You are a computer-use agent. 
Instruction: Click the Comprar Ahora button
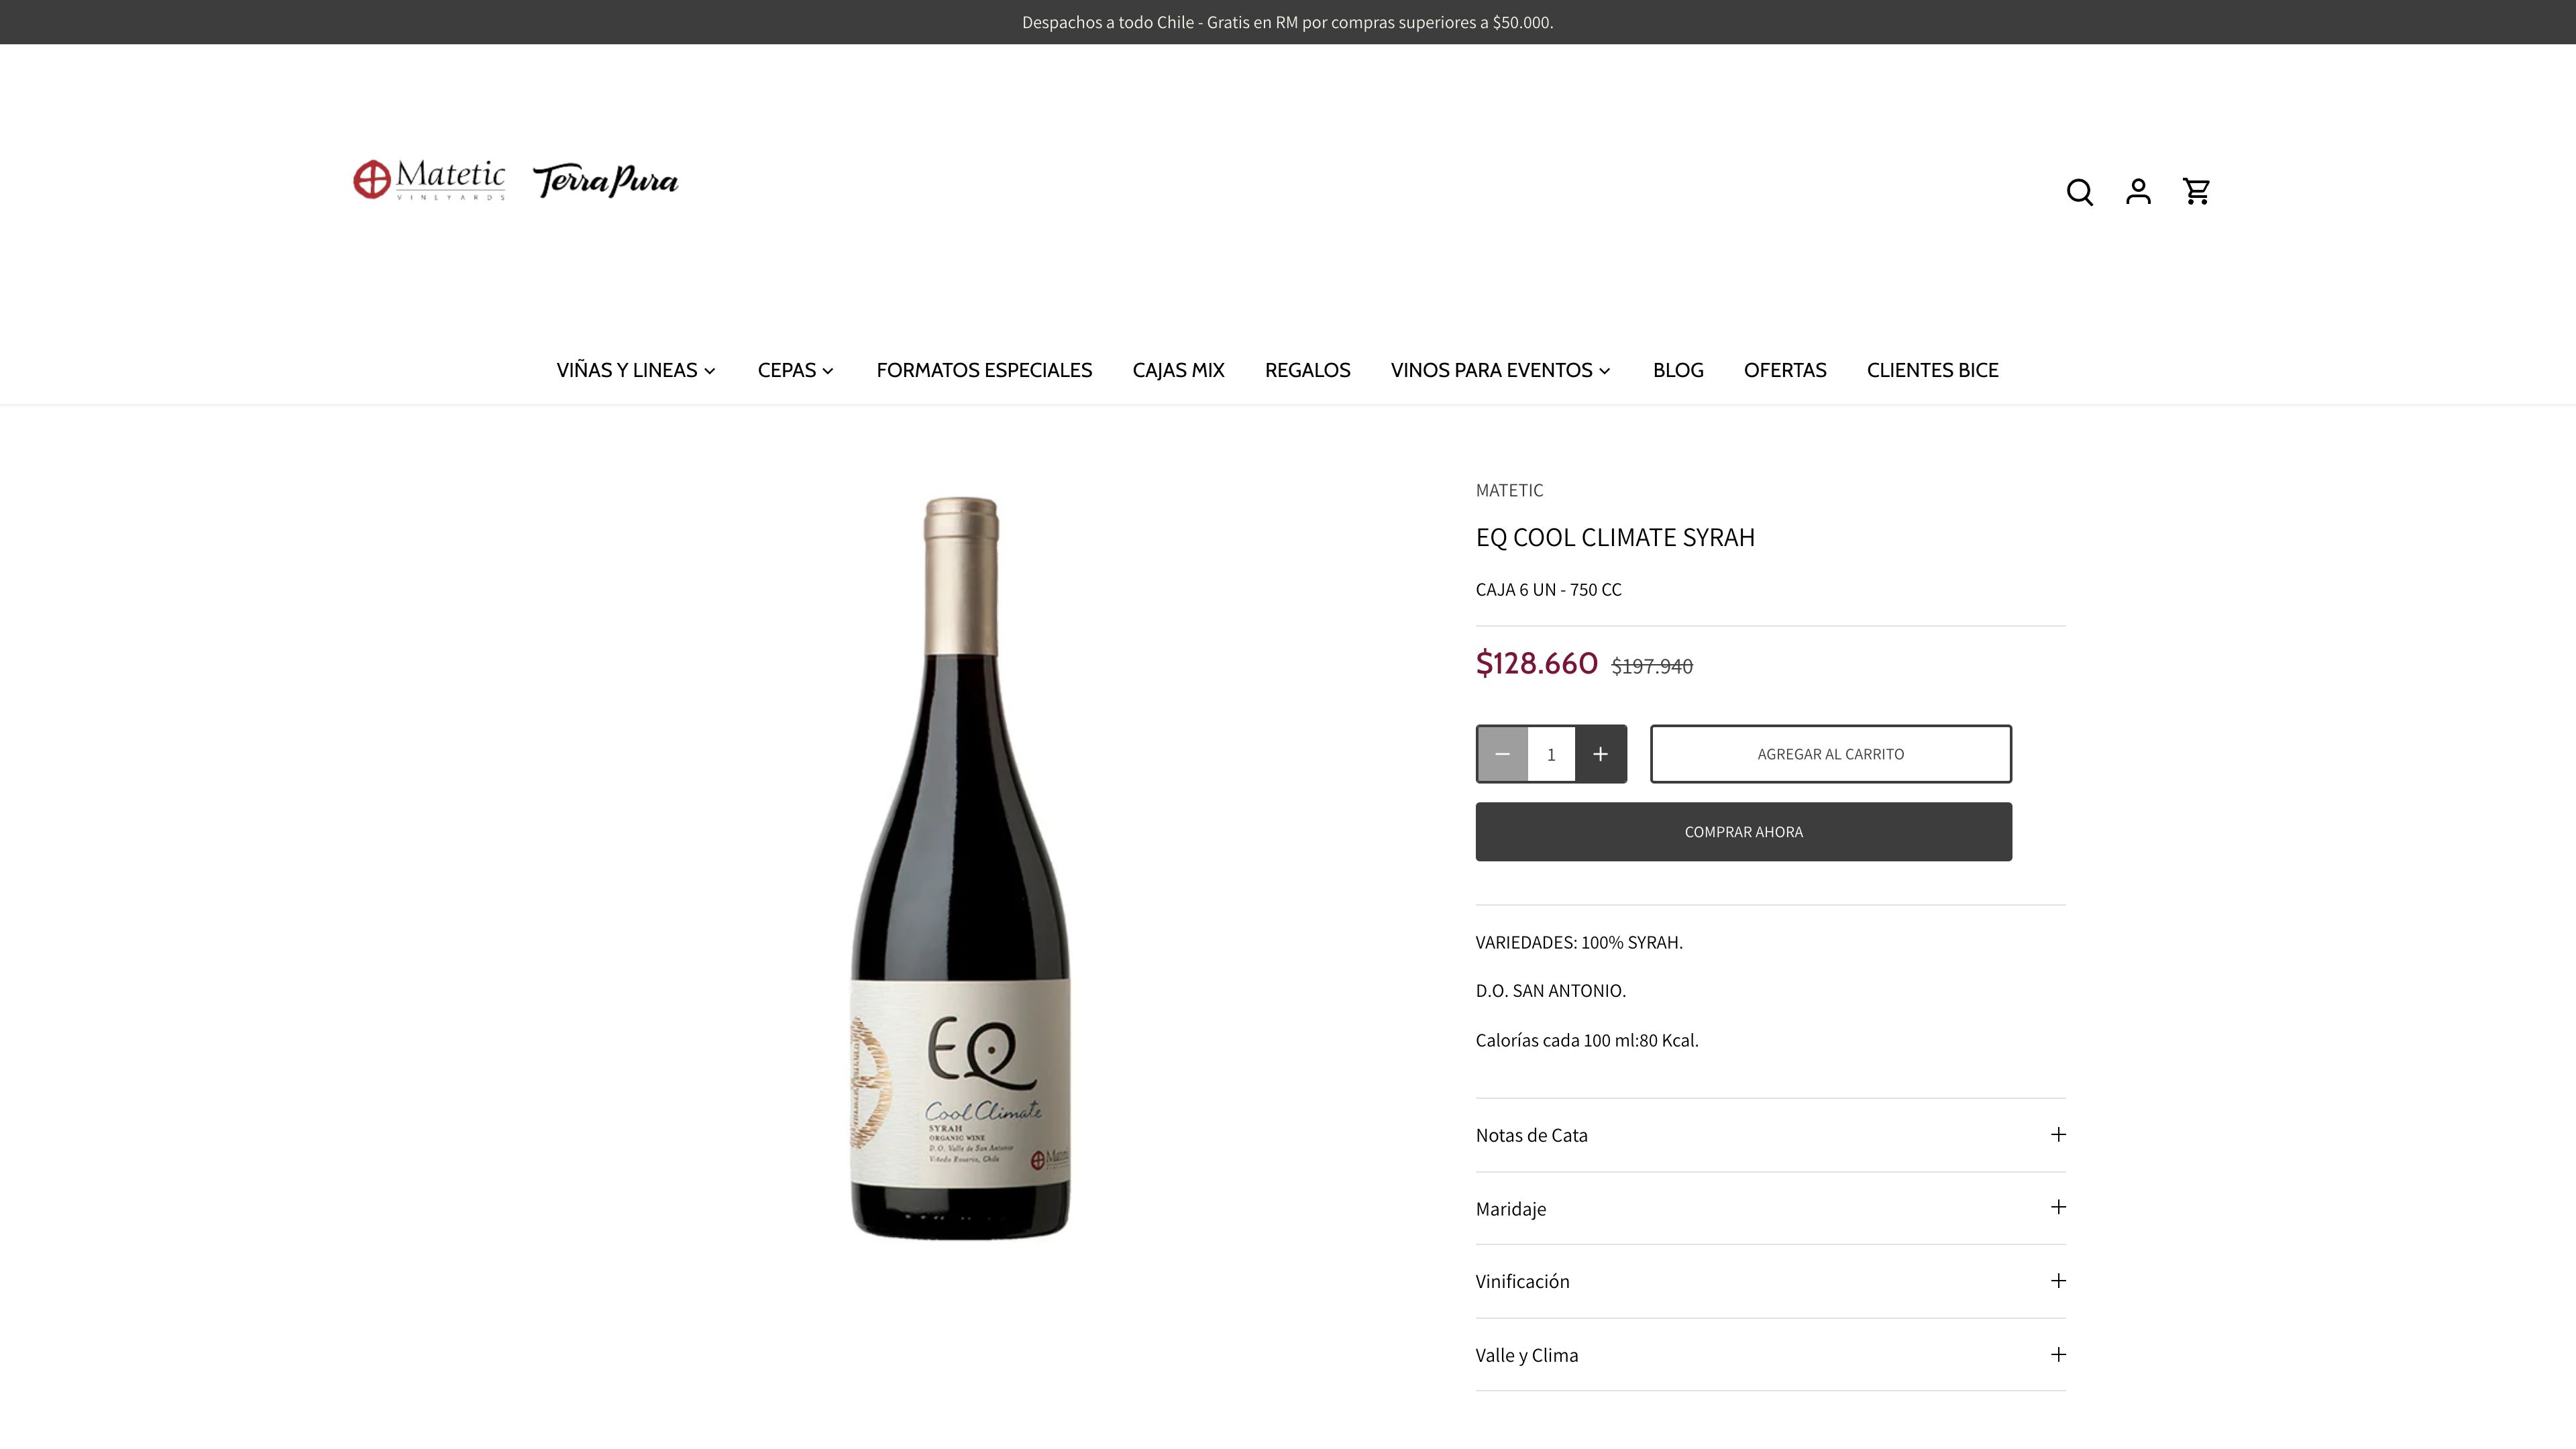coord(1743,832)
